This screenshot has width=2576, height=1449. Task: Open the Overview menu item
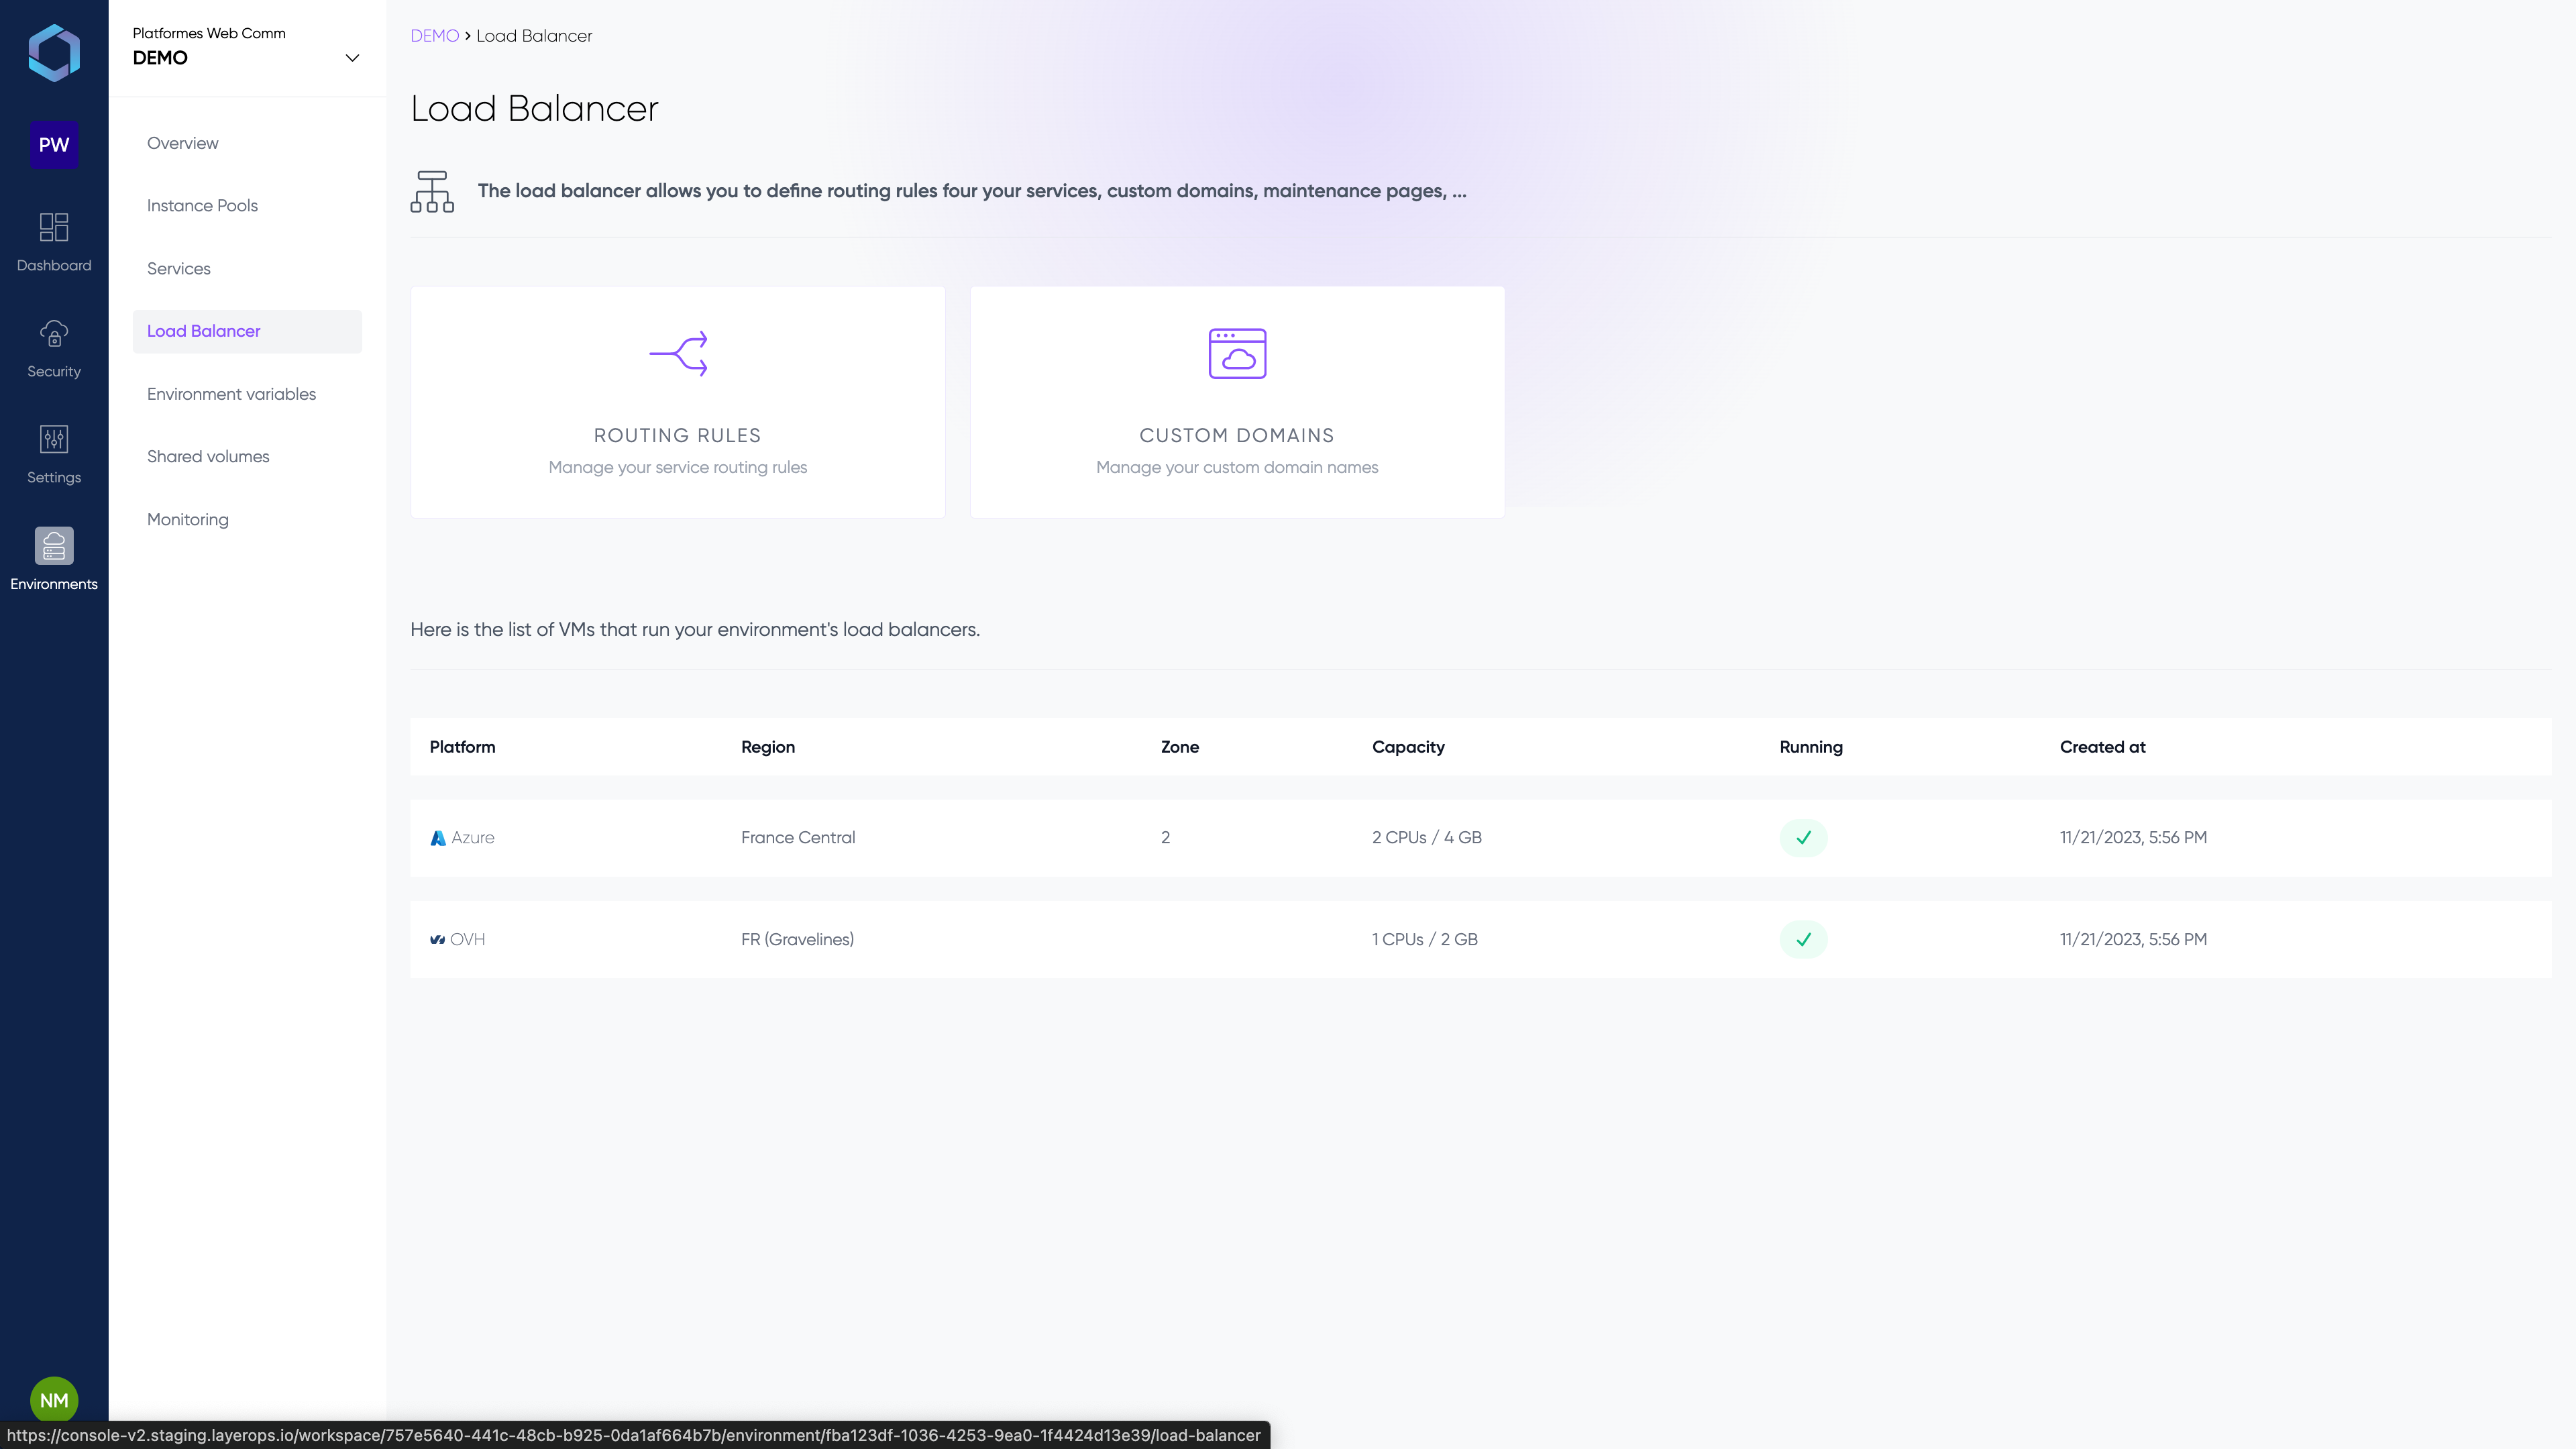[182, 143]
